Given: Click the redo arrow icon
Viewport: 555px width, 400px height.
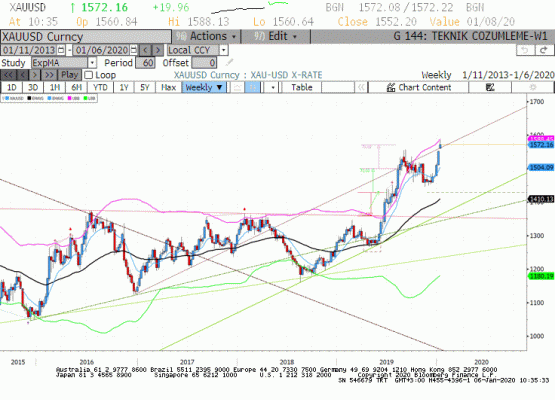Looking at the screenshot, I should [544, 50].
